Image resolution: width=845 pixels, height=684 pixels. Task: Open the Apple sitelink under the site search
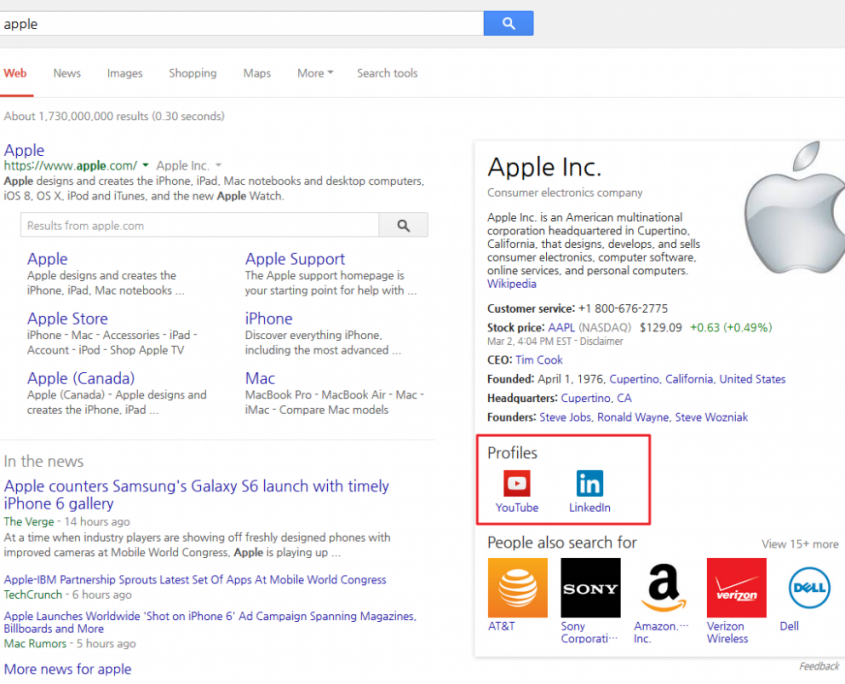coord(47,259)
